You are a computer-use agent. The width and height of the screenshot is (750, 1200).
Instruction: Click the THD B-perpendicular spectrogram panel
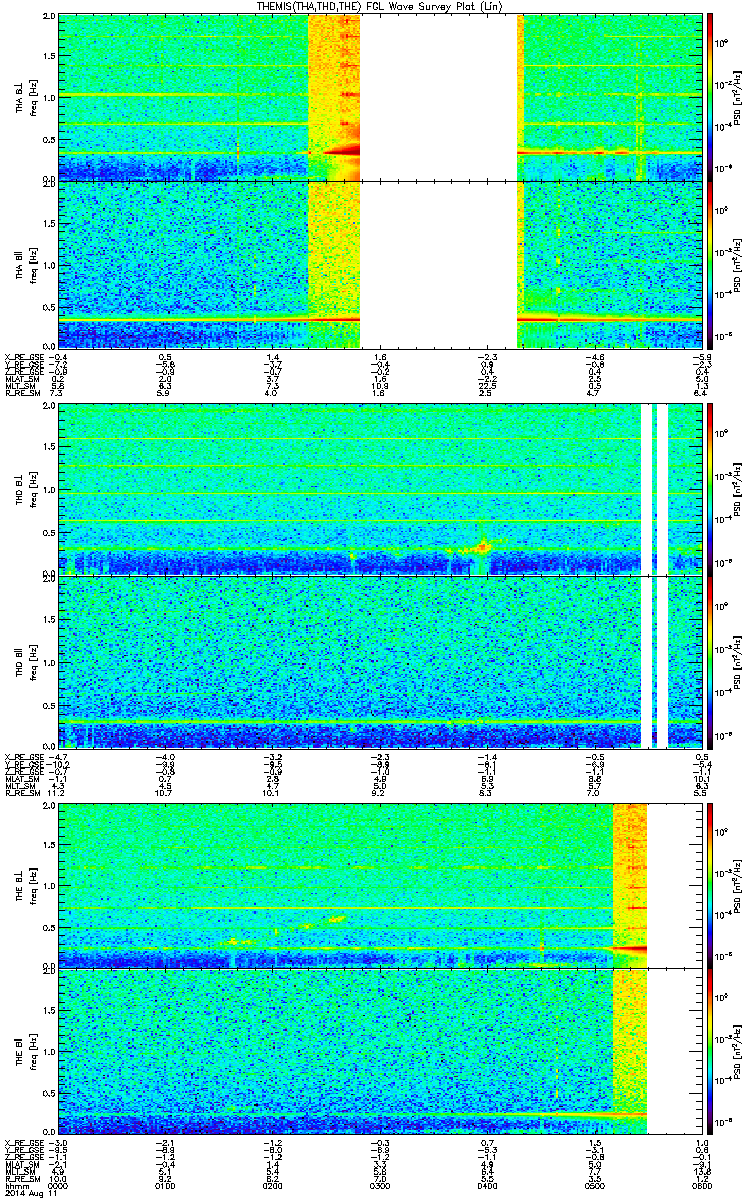[x=378, y=491]
